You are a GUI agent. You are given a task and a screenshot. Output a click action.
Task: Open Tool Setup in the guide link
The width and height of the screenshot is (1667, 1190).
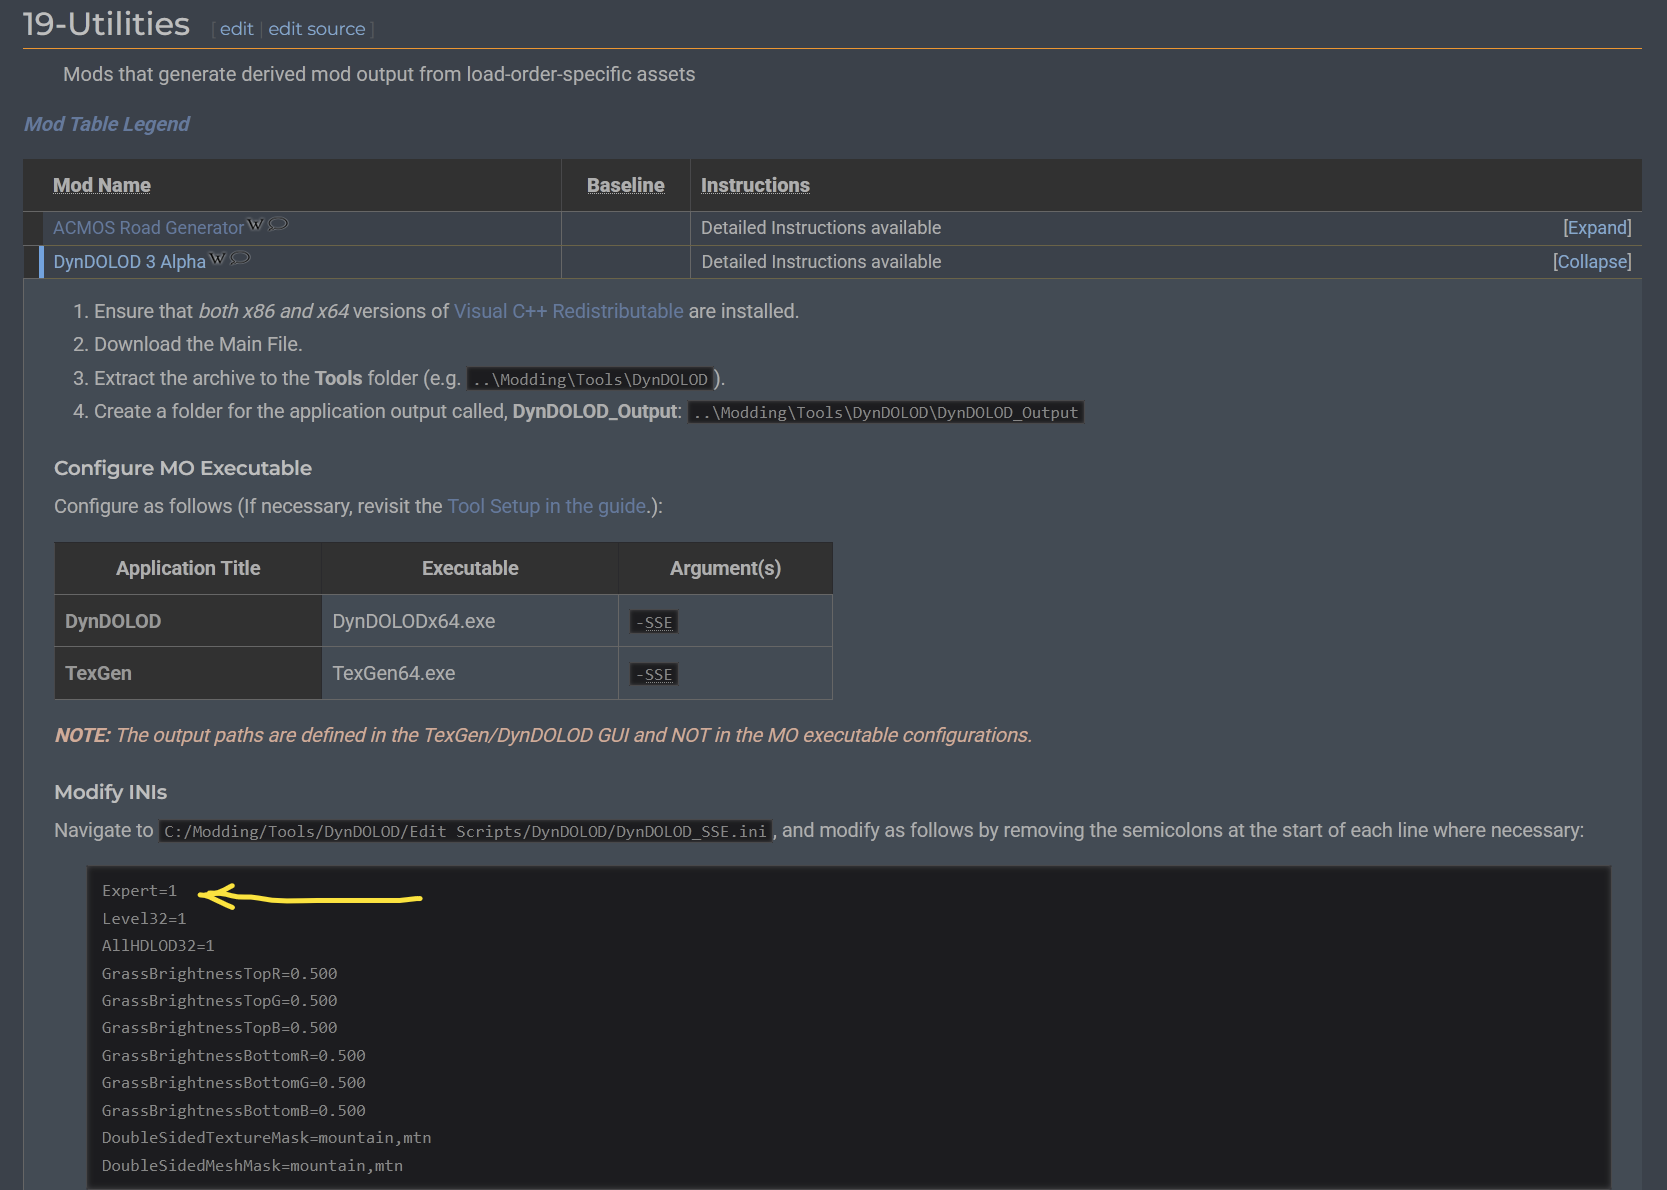click(546, 506)
